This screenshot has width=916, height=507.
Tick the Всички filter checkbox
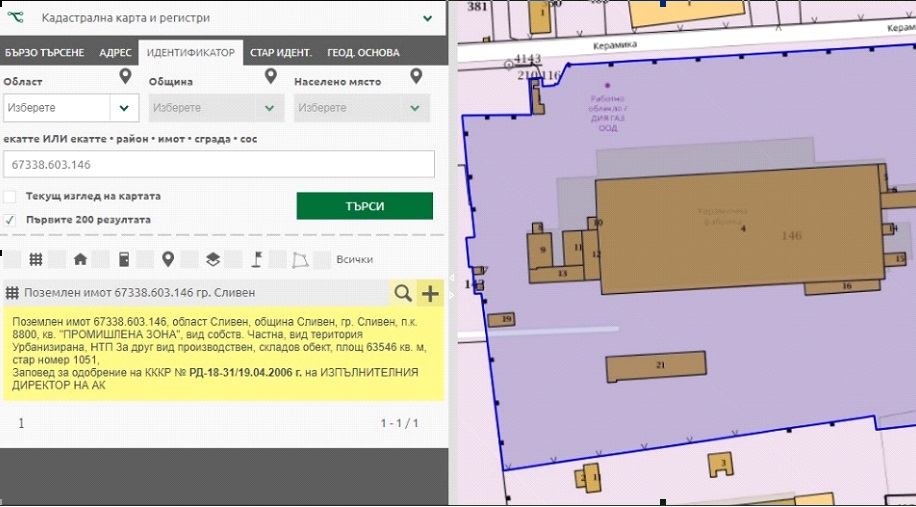click(x=322, y=259)
